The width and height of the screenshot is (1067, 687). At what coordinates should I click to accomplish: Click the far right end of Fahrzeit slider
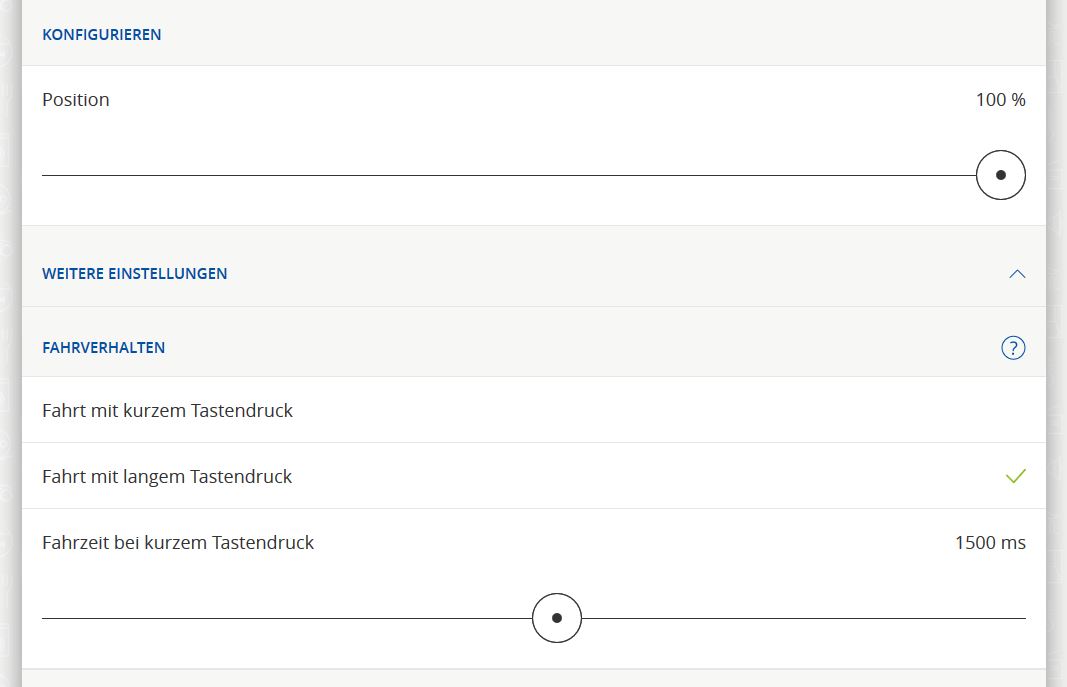pyautogui.click(x=1022, y=618)
